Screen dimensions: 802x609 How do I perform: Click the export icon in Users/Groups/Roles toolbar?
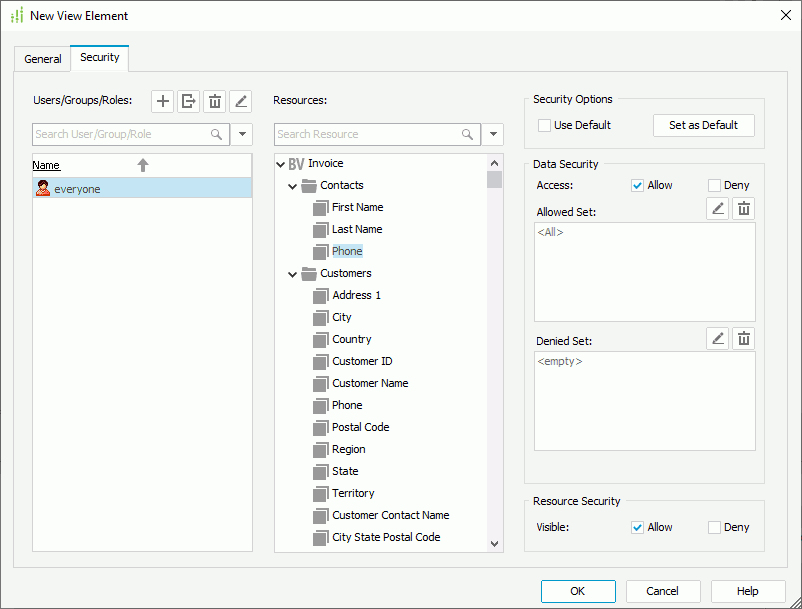pyautogui.click(x=188, y=101)
